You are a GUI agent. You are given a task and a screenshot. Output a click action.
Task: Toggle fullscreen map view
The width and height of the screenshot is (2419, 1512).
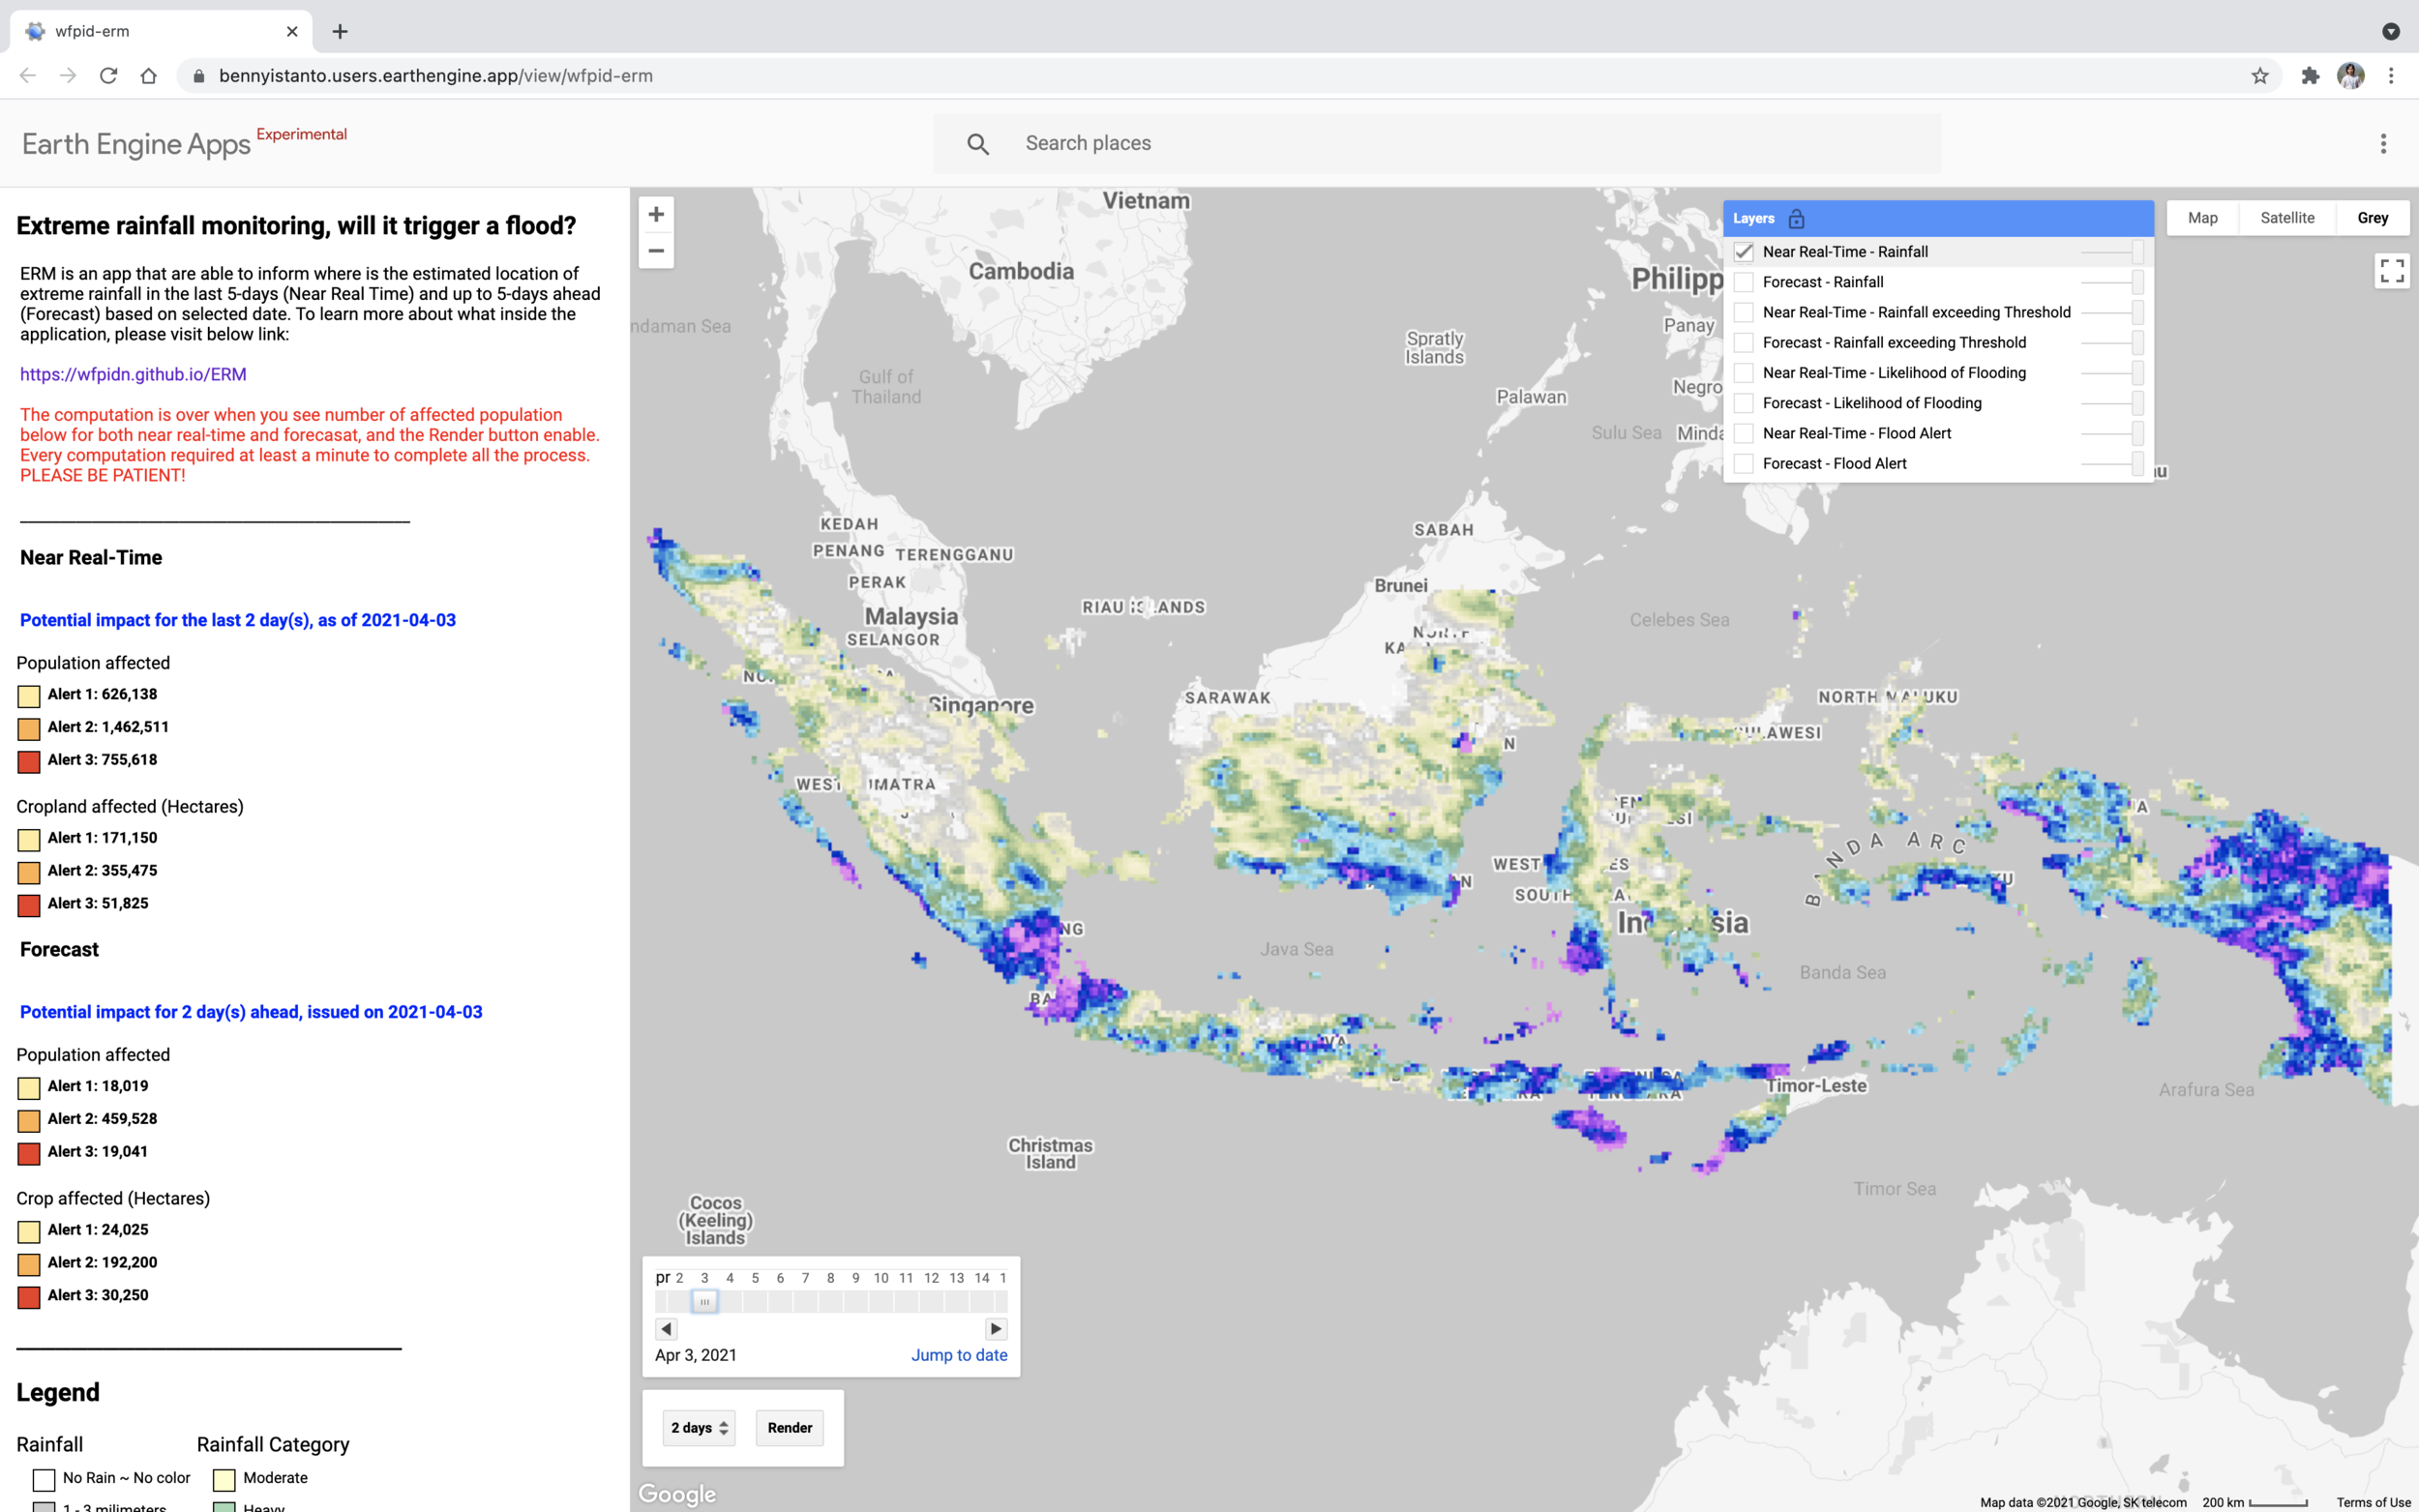click(x=2392, y=271)
